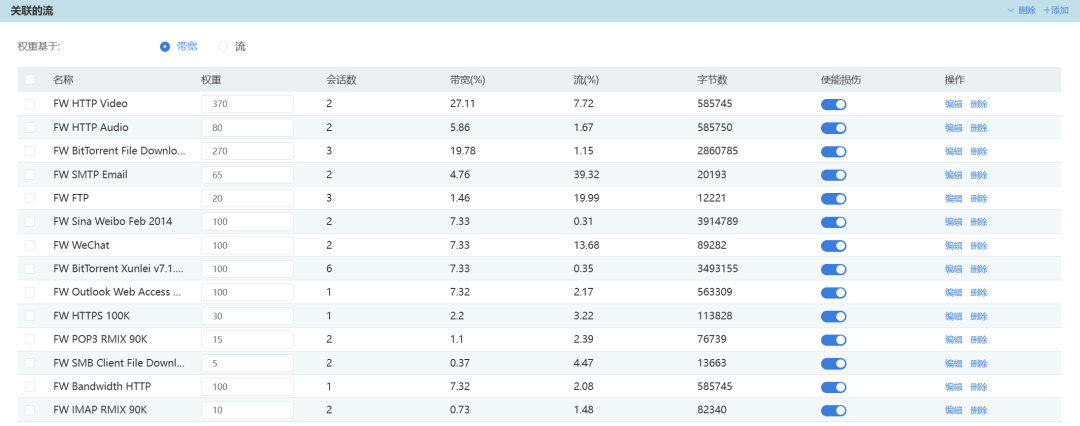Delete the FW Bandwidth HTTP row
Viewport: 1080px width, 426px height.
click(978, 387)
